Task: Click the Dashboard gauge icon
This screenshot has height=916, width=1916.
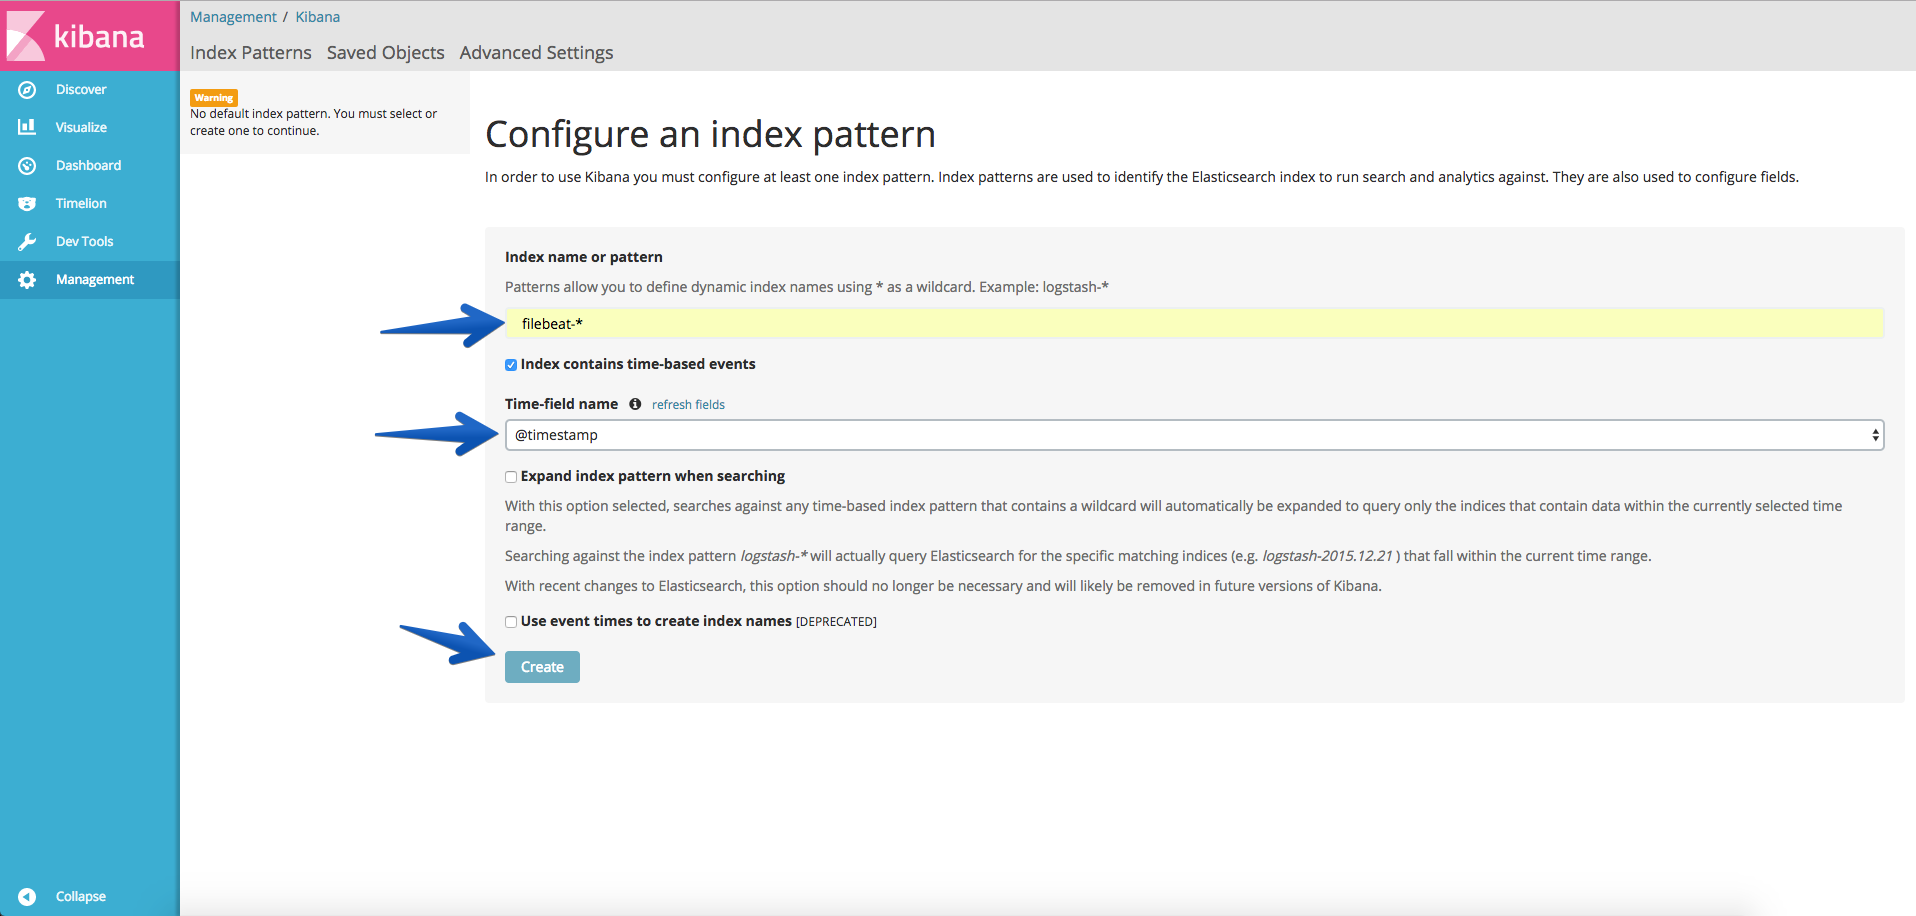Action: click(27, 166)
